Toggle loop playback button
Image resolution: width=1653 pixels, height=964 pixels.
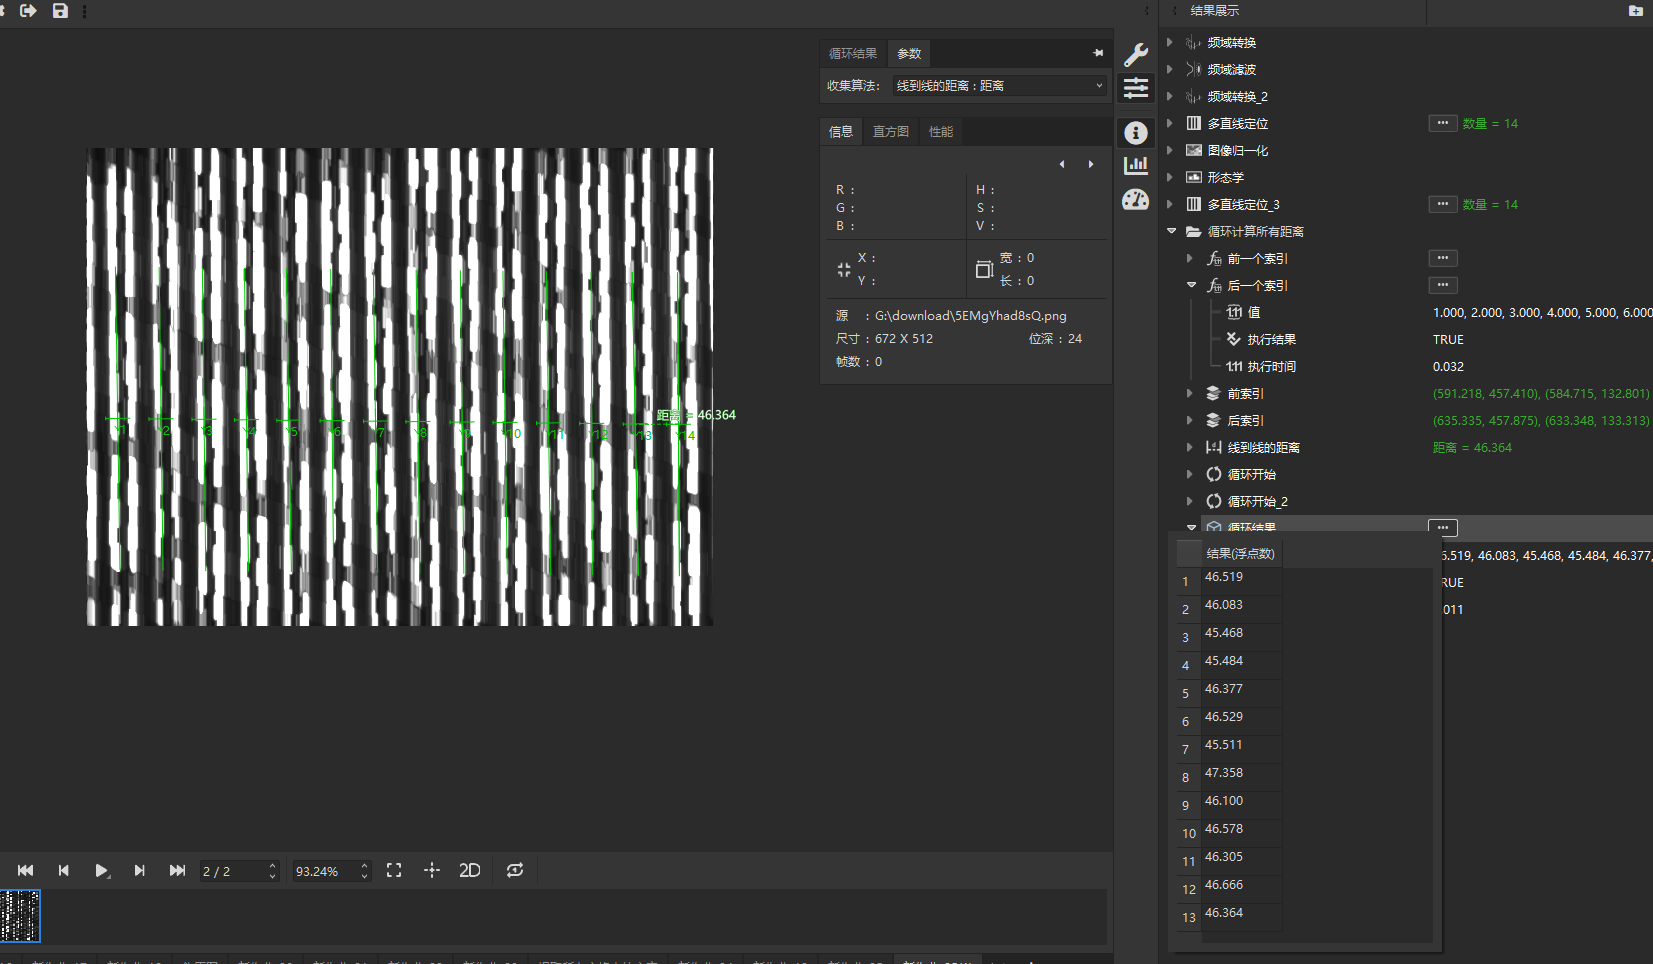(515, 871)
